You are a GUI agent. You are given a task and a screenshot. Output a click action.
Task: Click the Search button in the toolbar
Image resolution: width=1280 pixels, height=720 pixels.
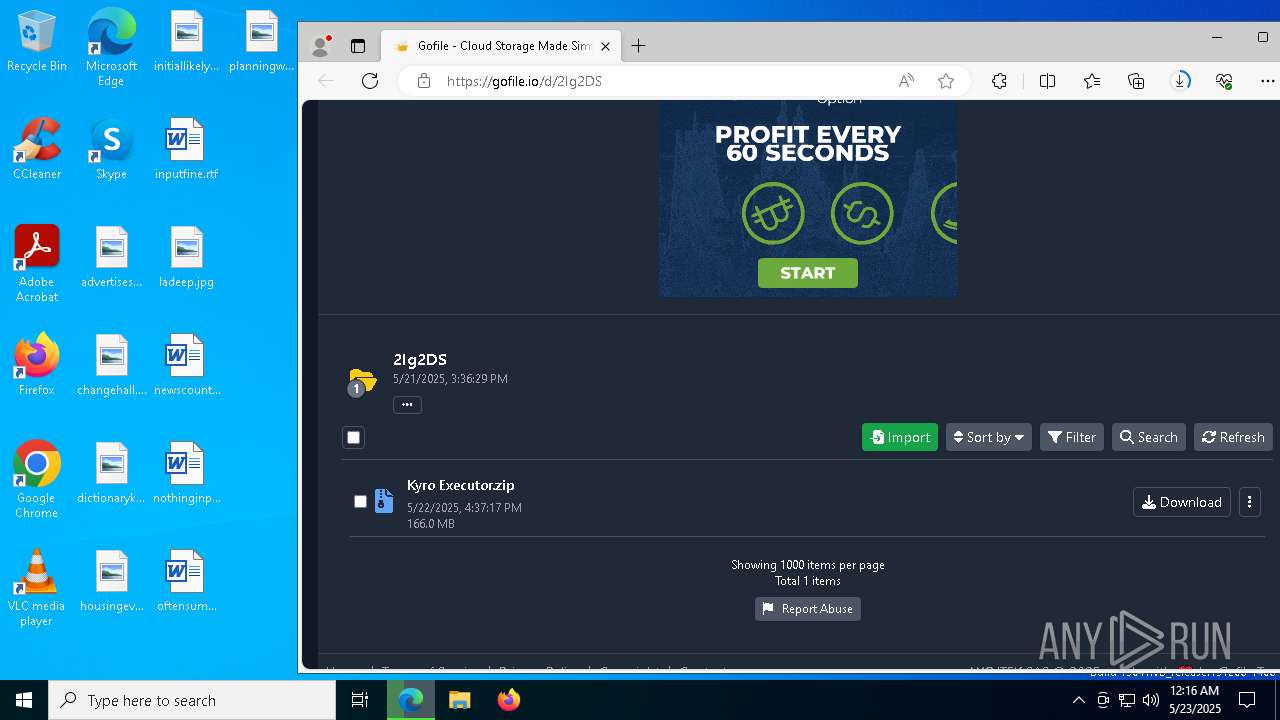[x=1148, y=437]
